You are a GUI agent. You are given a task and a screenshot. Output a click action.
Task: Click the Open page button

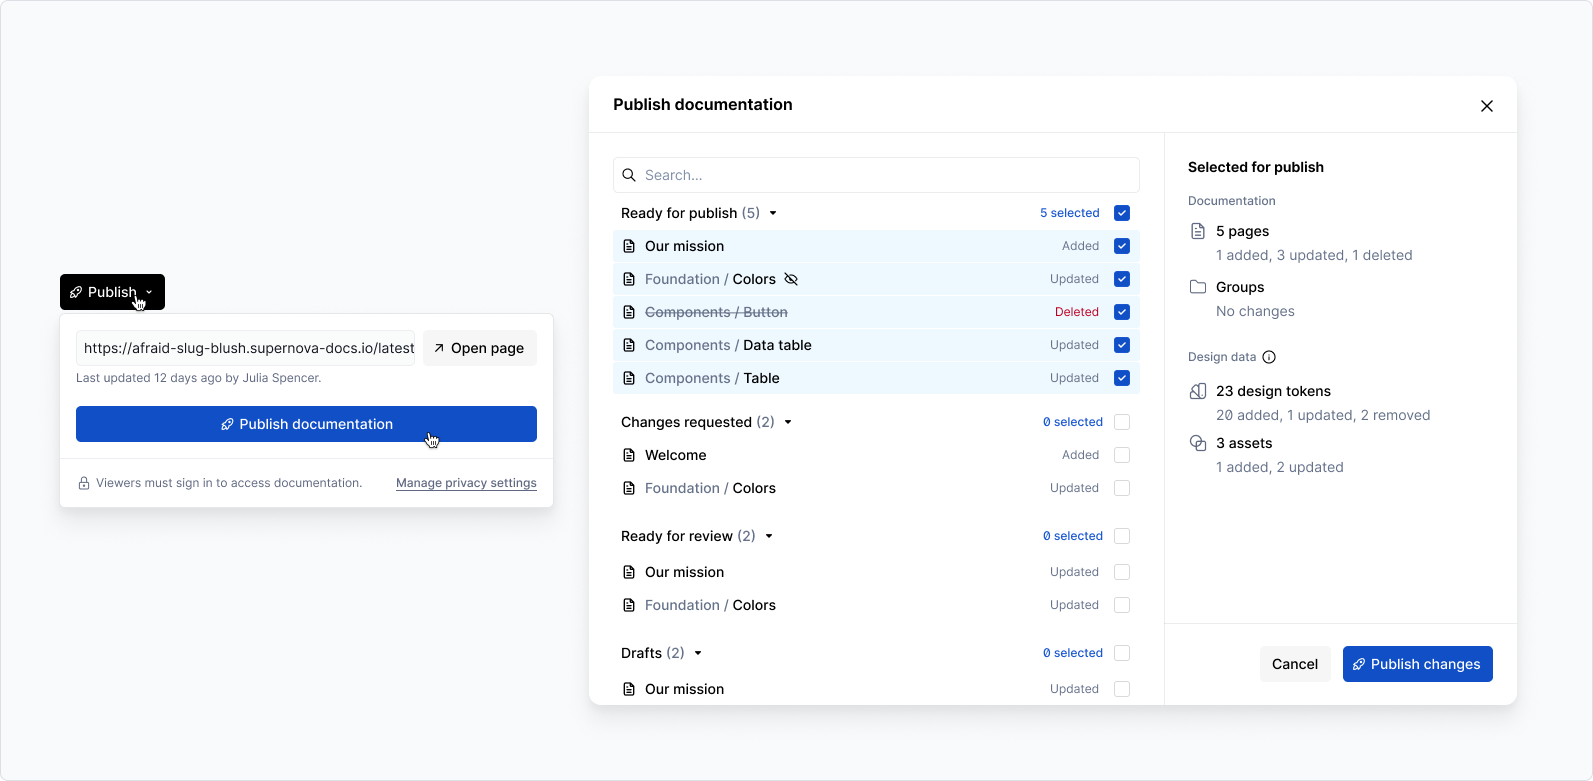(x=479, y=348)
